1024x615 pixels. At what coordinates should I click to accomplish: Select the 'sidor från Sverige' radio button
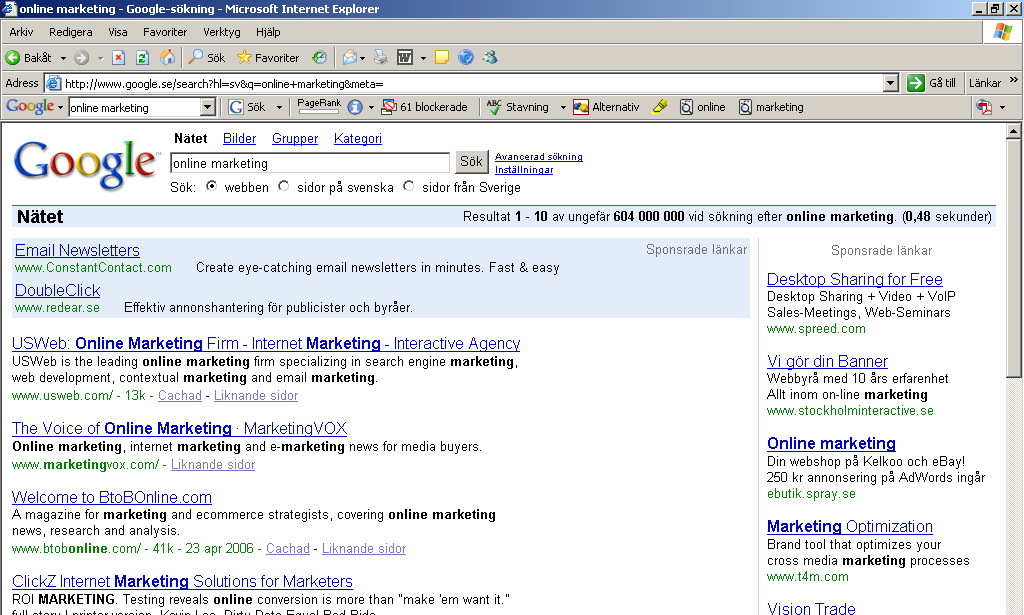(x=409, y=186)
